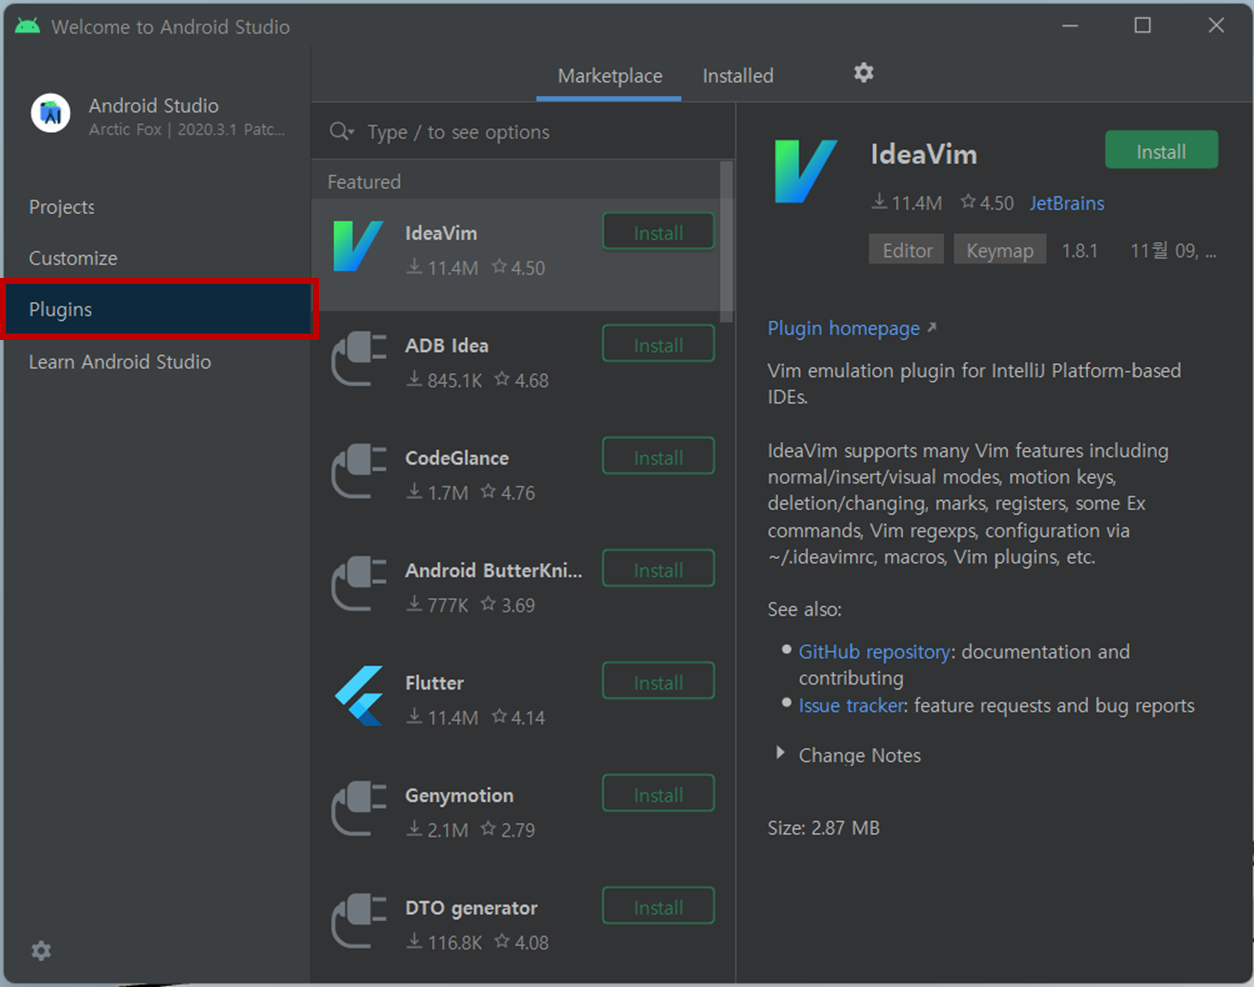Click the Featured section header

click(x=364, y=182)
